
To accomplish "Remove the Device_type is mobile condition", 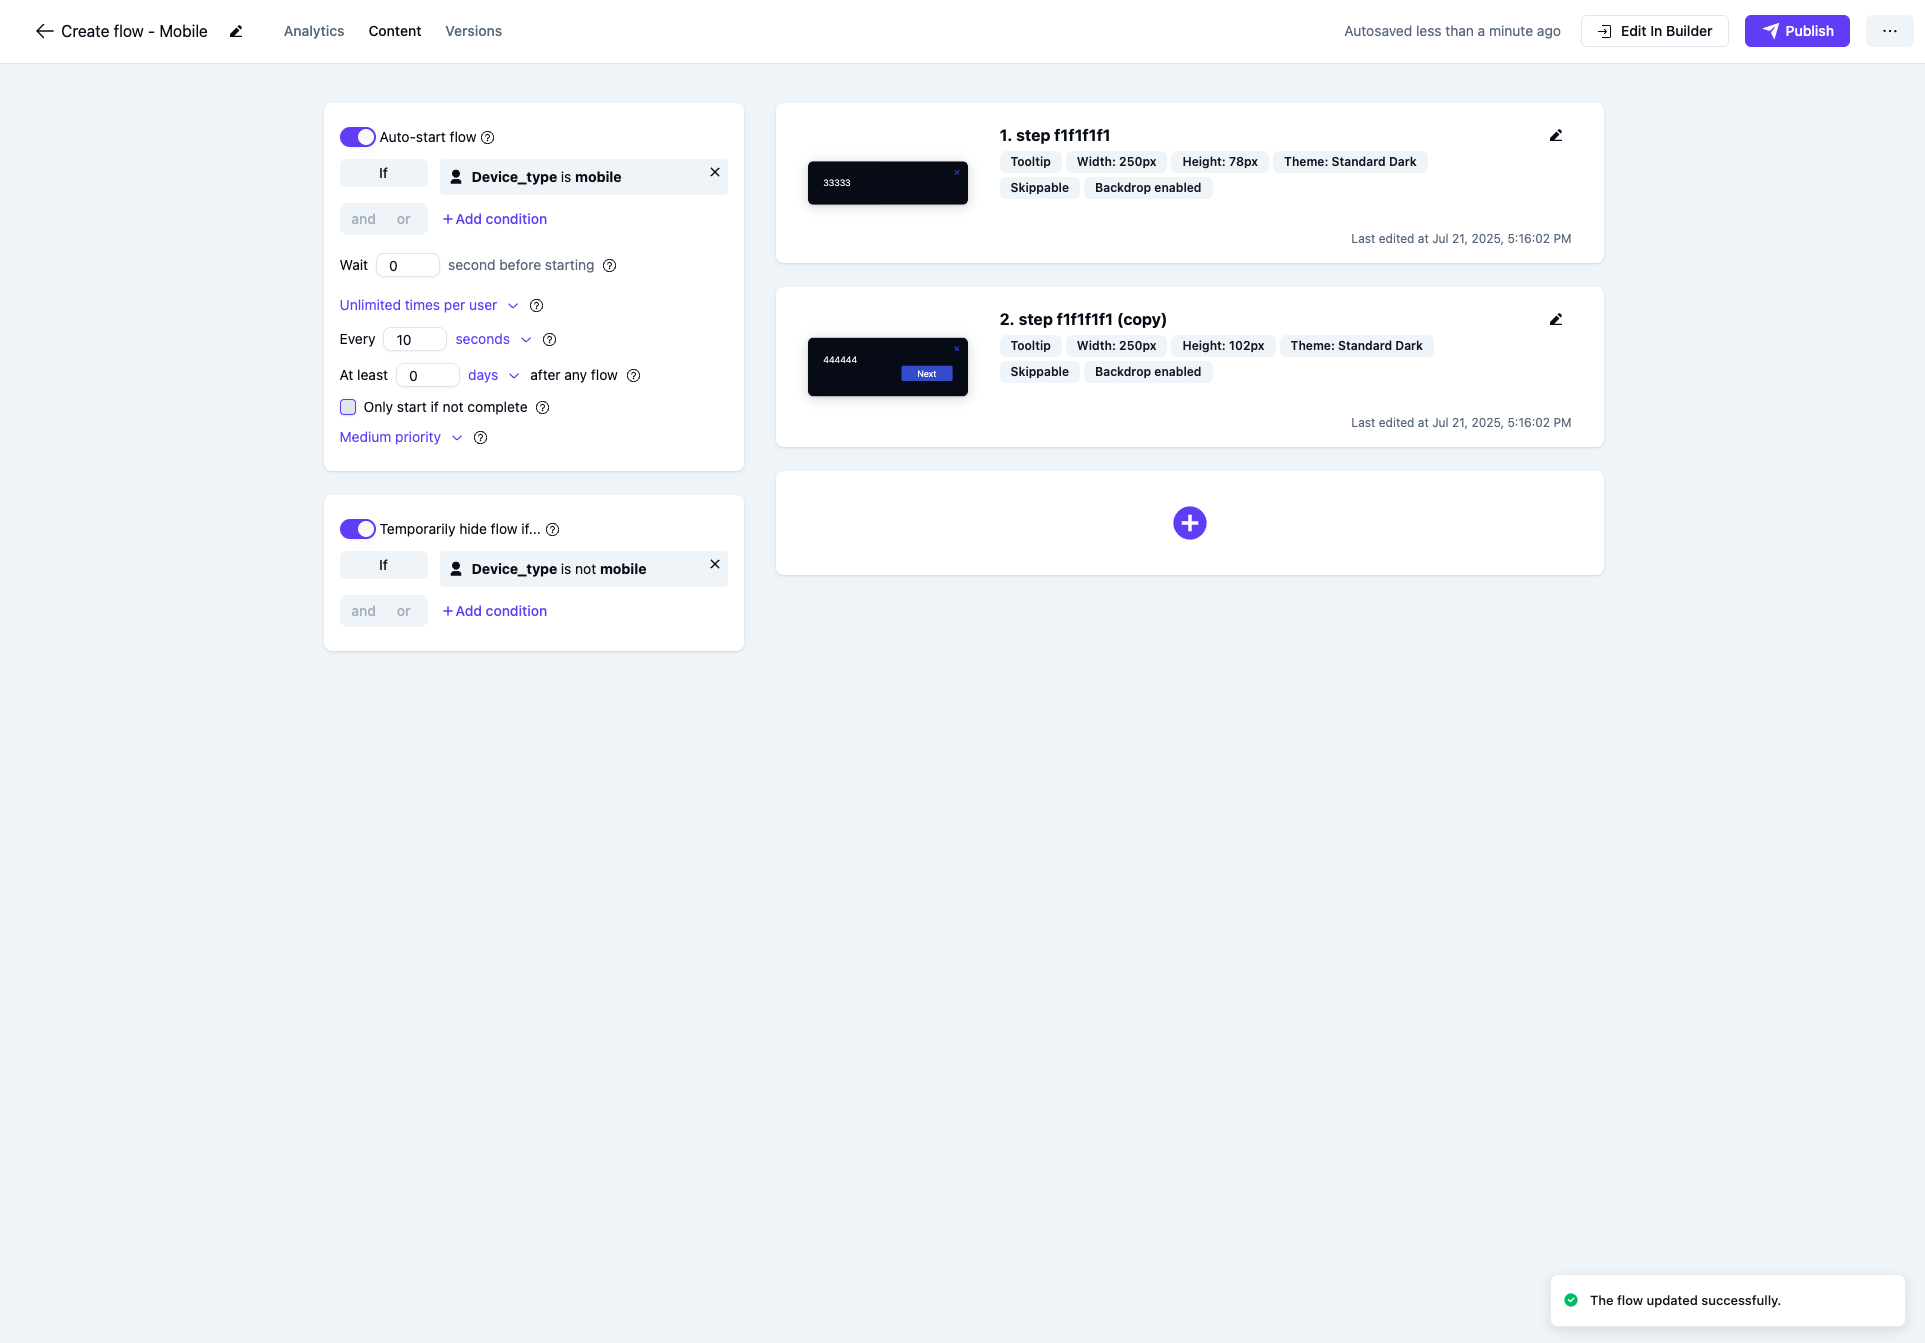I will click(x=714, y=173).
